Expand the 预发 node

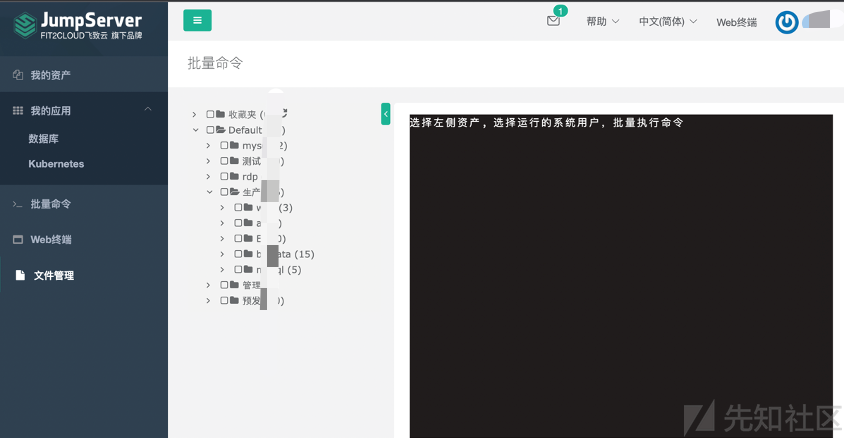pos(208,301)
